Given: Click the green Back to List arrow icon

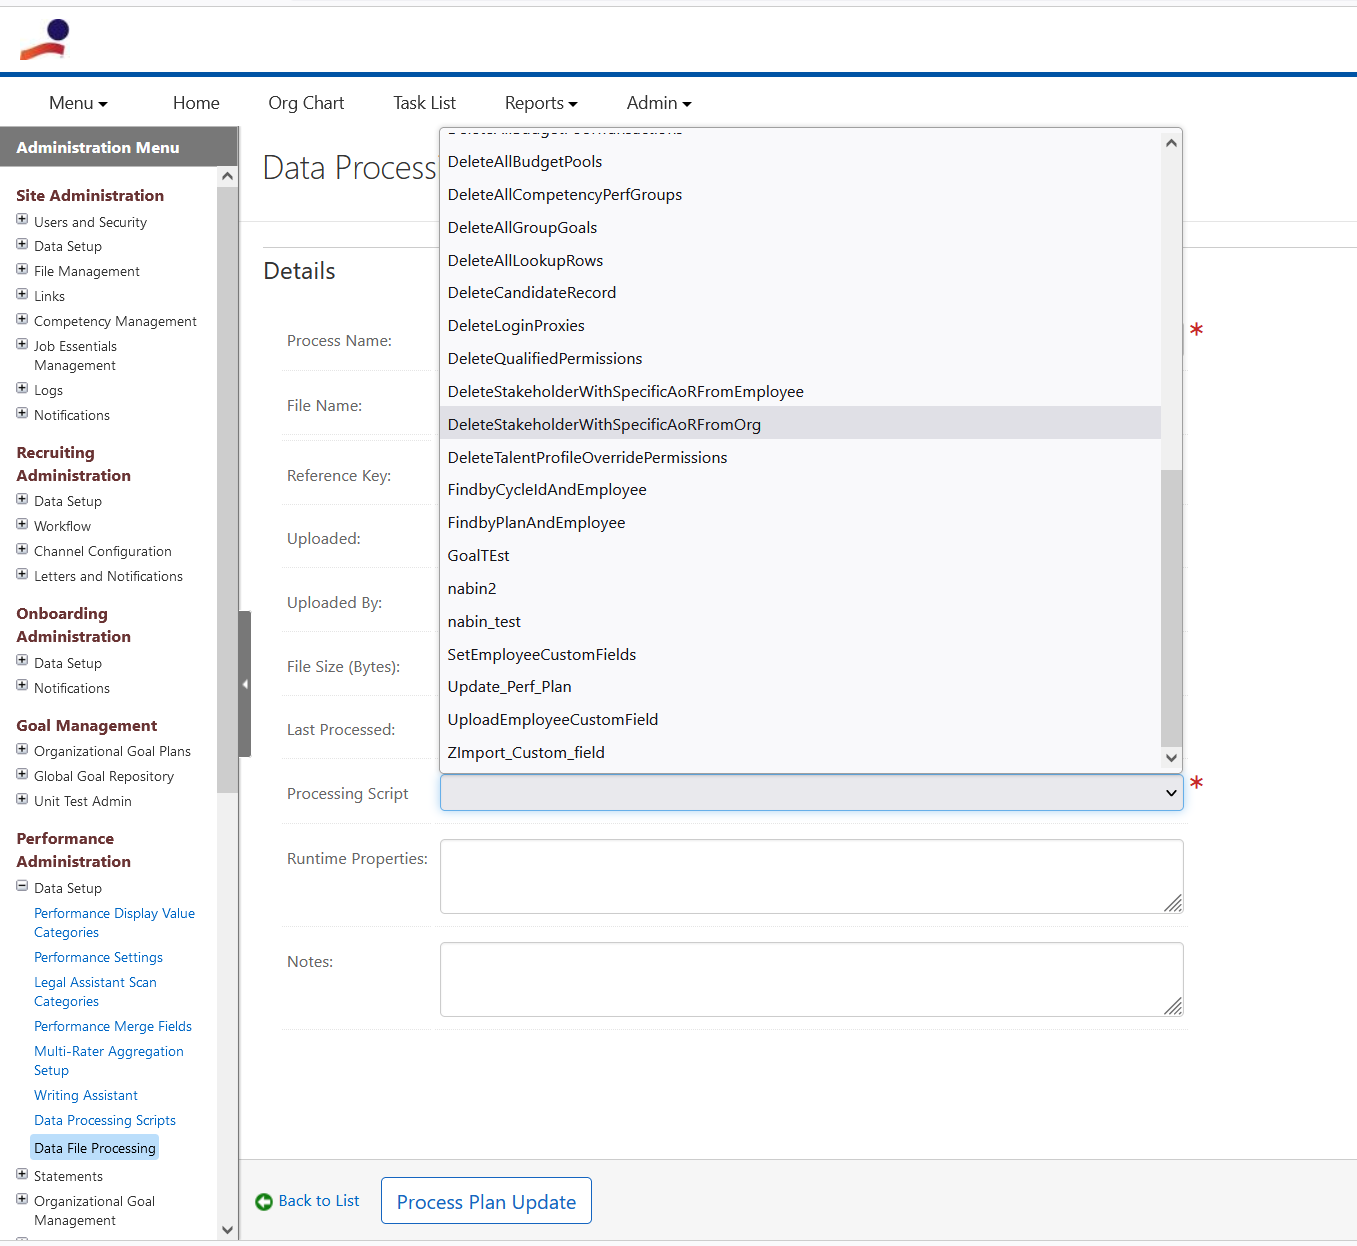Looking at the screenshot, I should click(264, 1202).
